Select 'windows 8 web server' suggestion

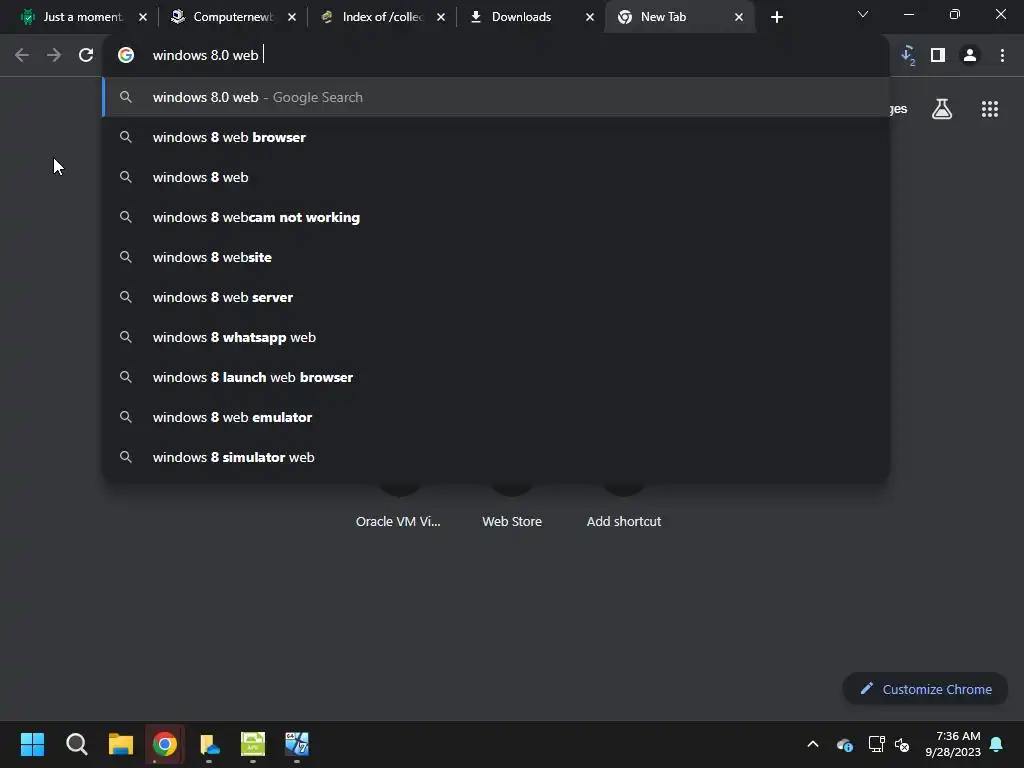point(496,297)
